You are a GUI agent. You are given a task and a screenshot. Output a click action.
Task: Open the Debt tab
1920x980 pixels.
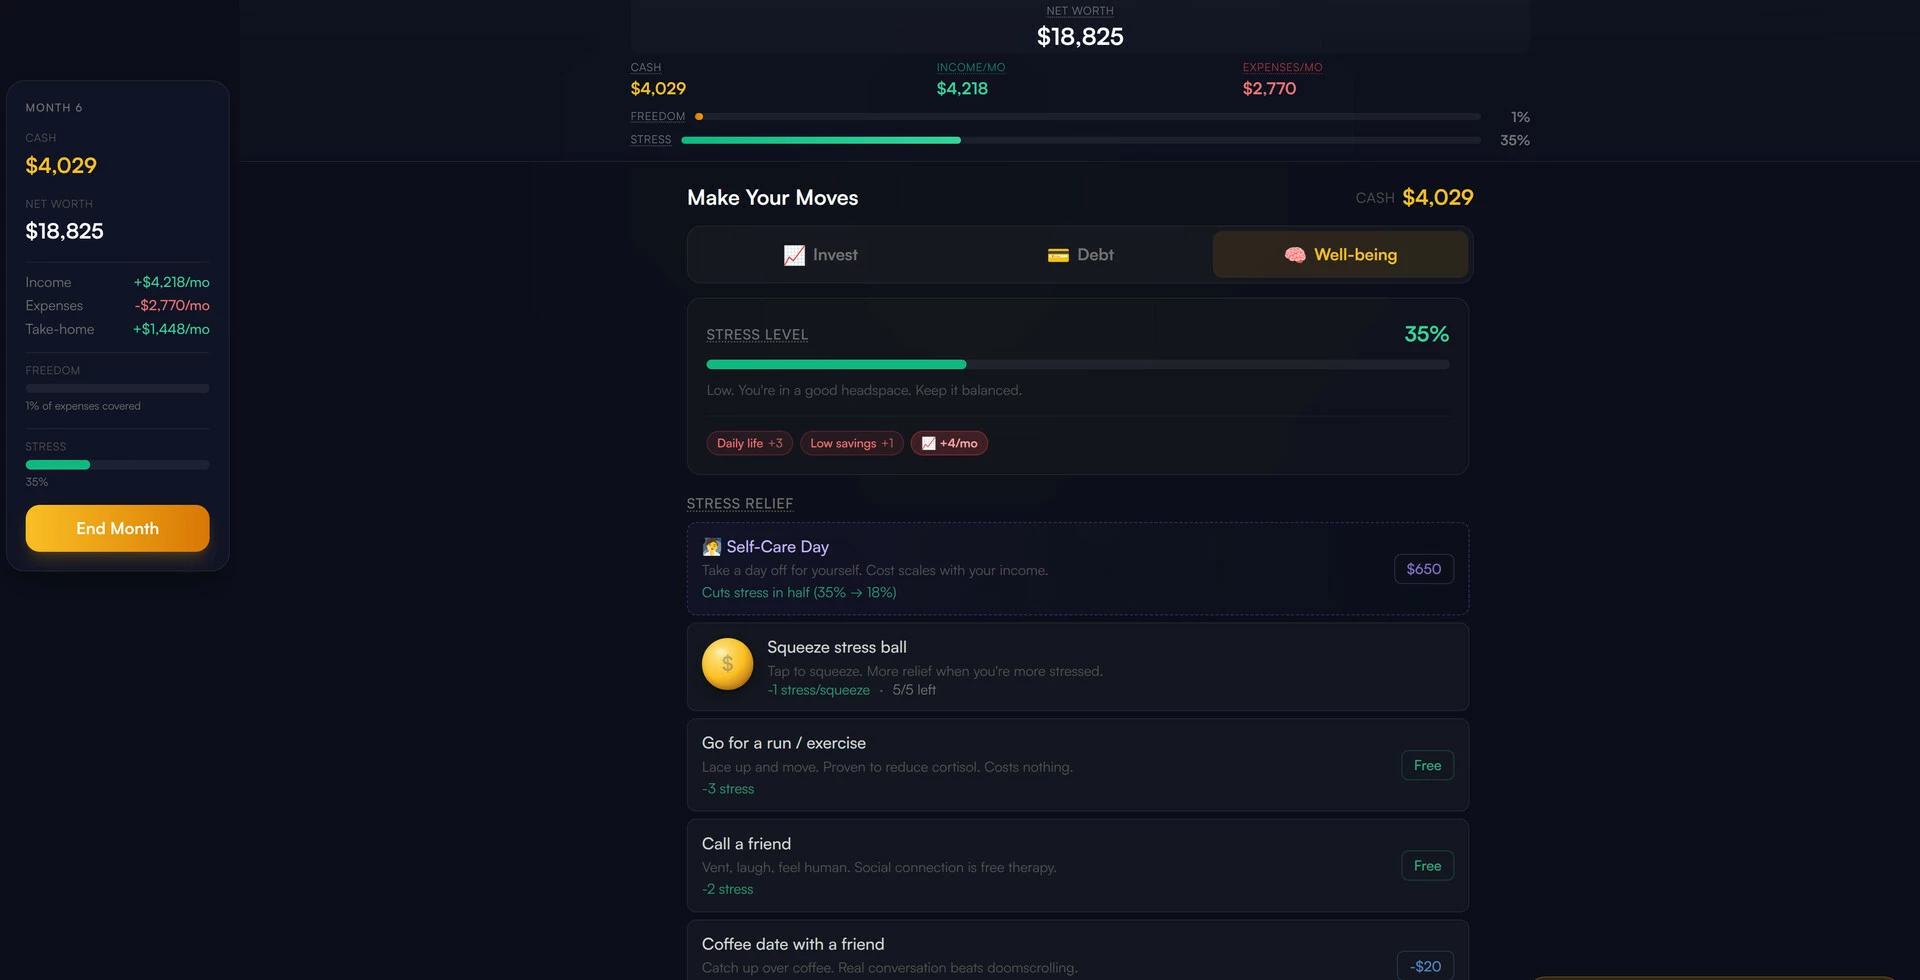pyautogui.click(x=1080, y=255)
